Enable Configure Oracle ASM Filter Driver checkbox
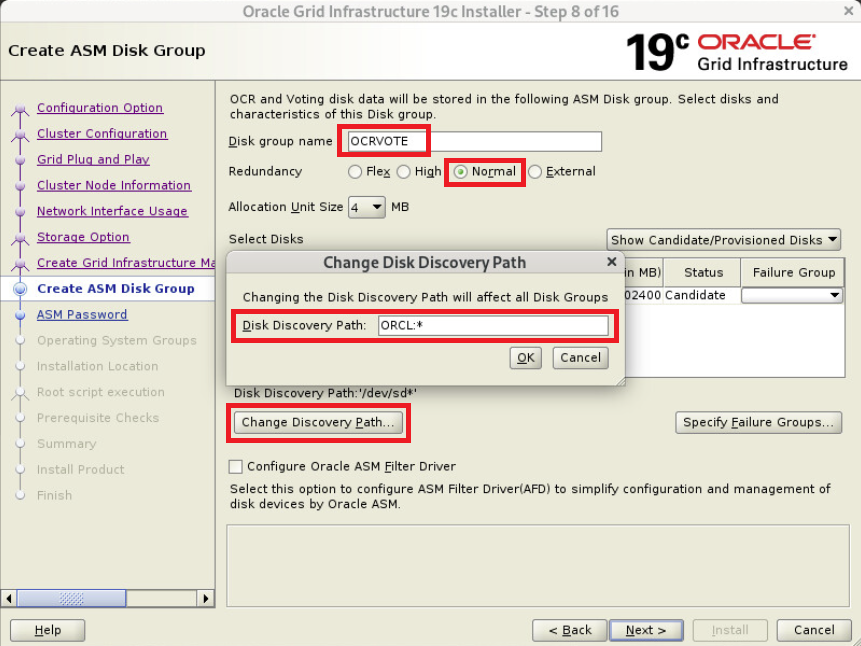The width and height of the screenshot is (861, 646). coord(236,466)
